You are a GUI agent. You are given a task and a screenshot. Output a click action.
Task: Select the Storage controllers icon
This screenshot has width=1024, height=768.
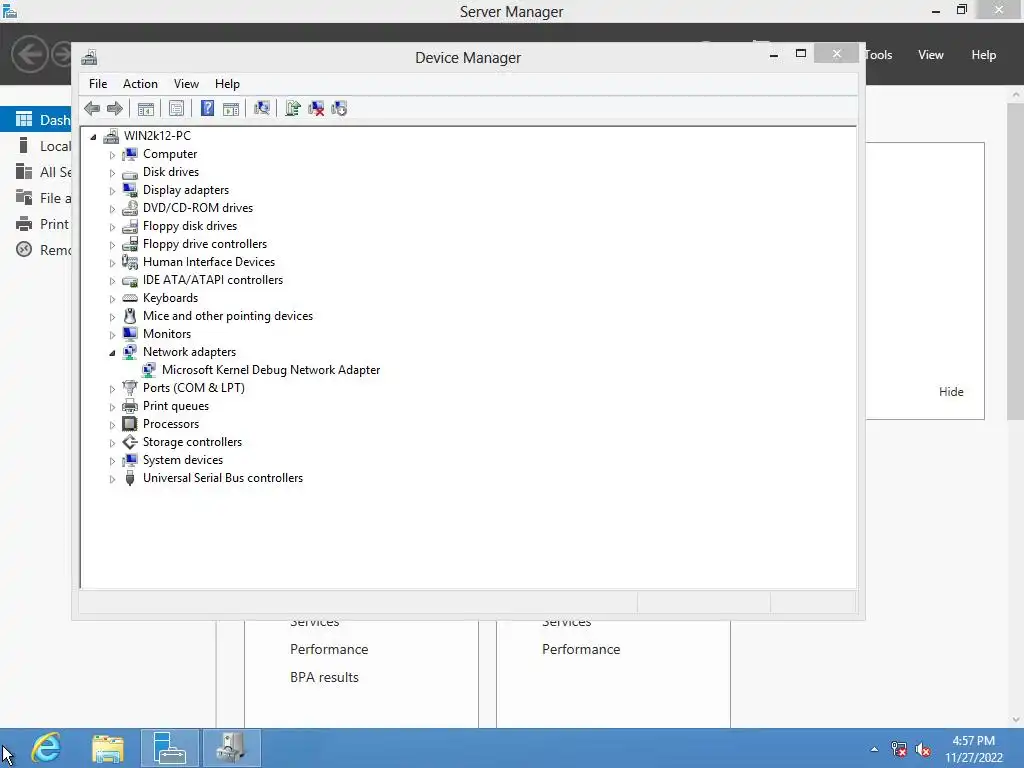[130, 442]
